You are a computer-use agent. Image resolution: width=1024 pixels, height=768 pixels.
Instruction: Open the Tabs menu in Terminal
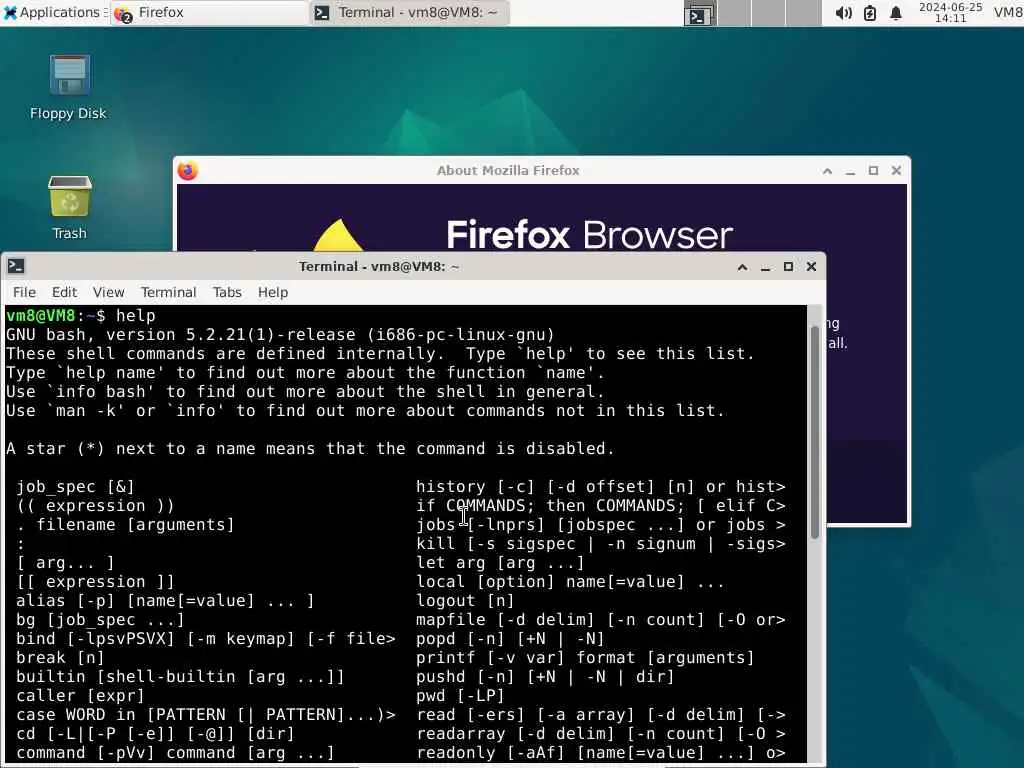pyautogui.click(x=227, y=293)
